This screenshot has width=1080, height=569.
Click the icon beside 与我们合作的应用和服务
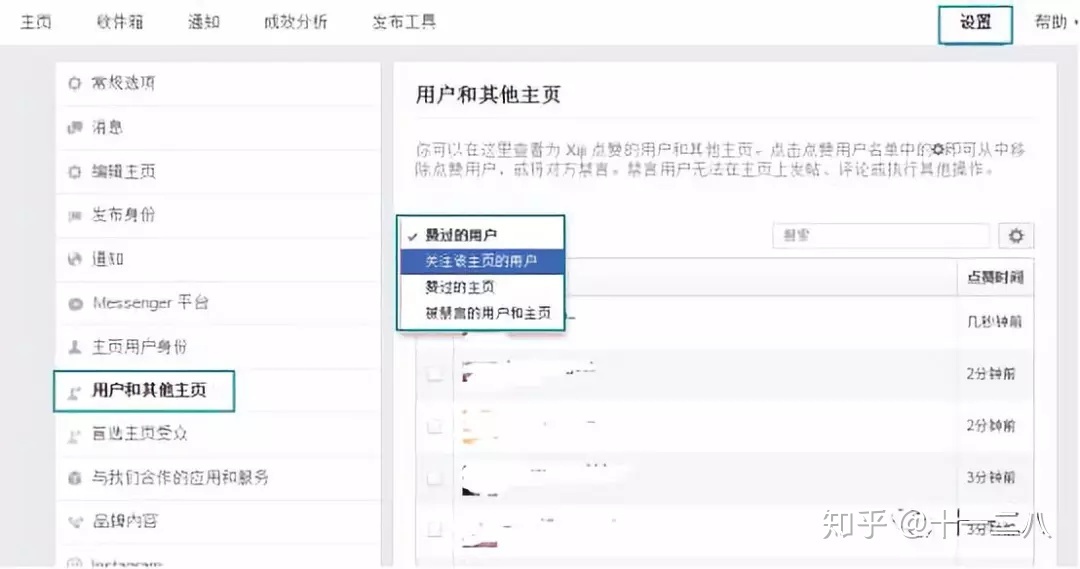point(74,478)
